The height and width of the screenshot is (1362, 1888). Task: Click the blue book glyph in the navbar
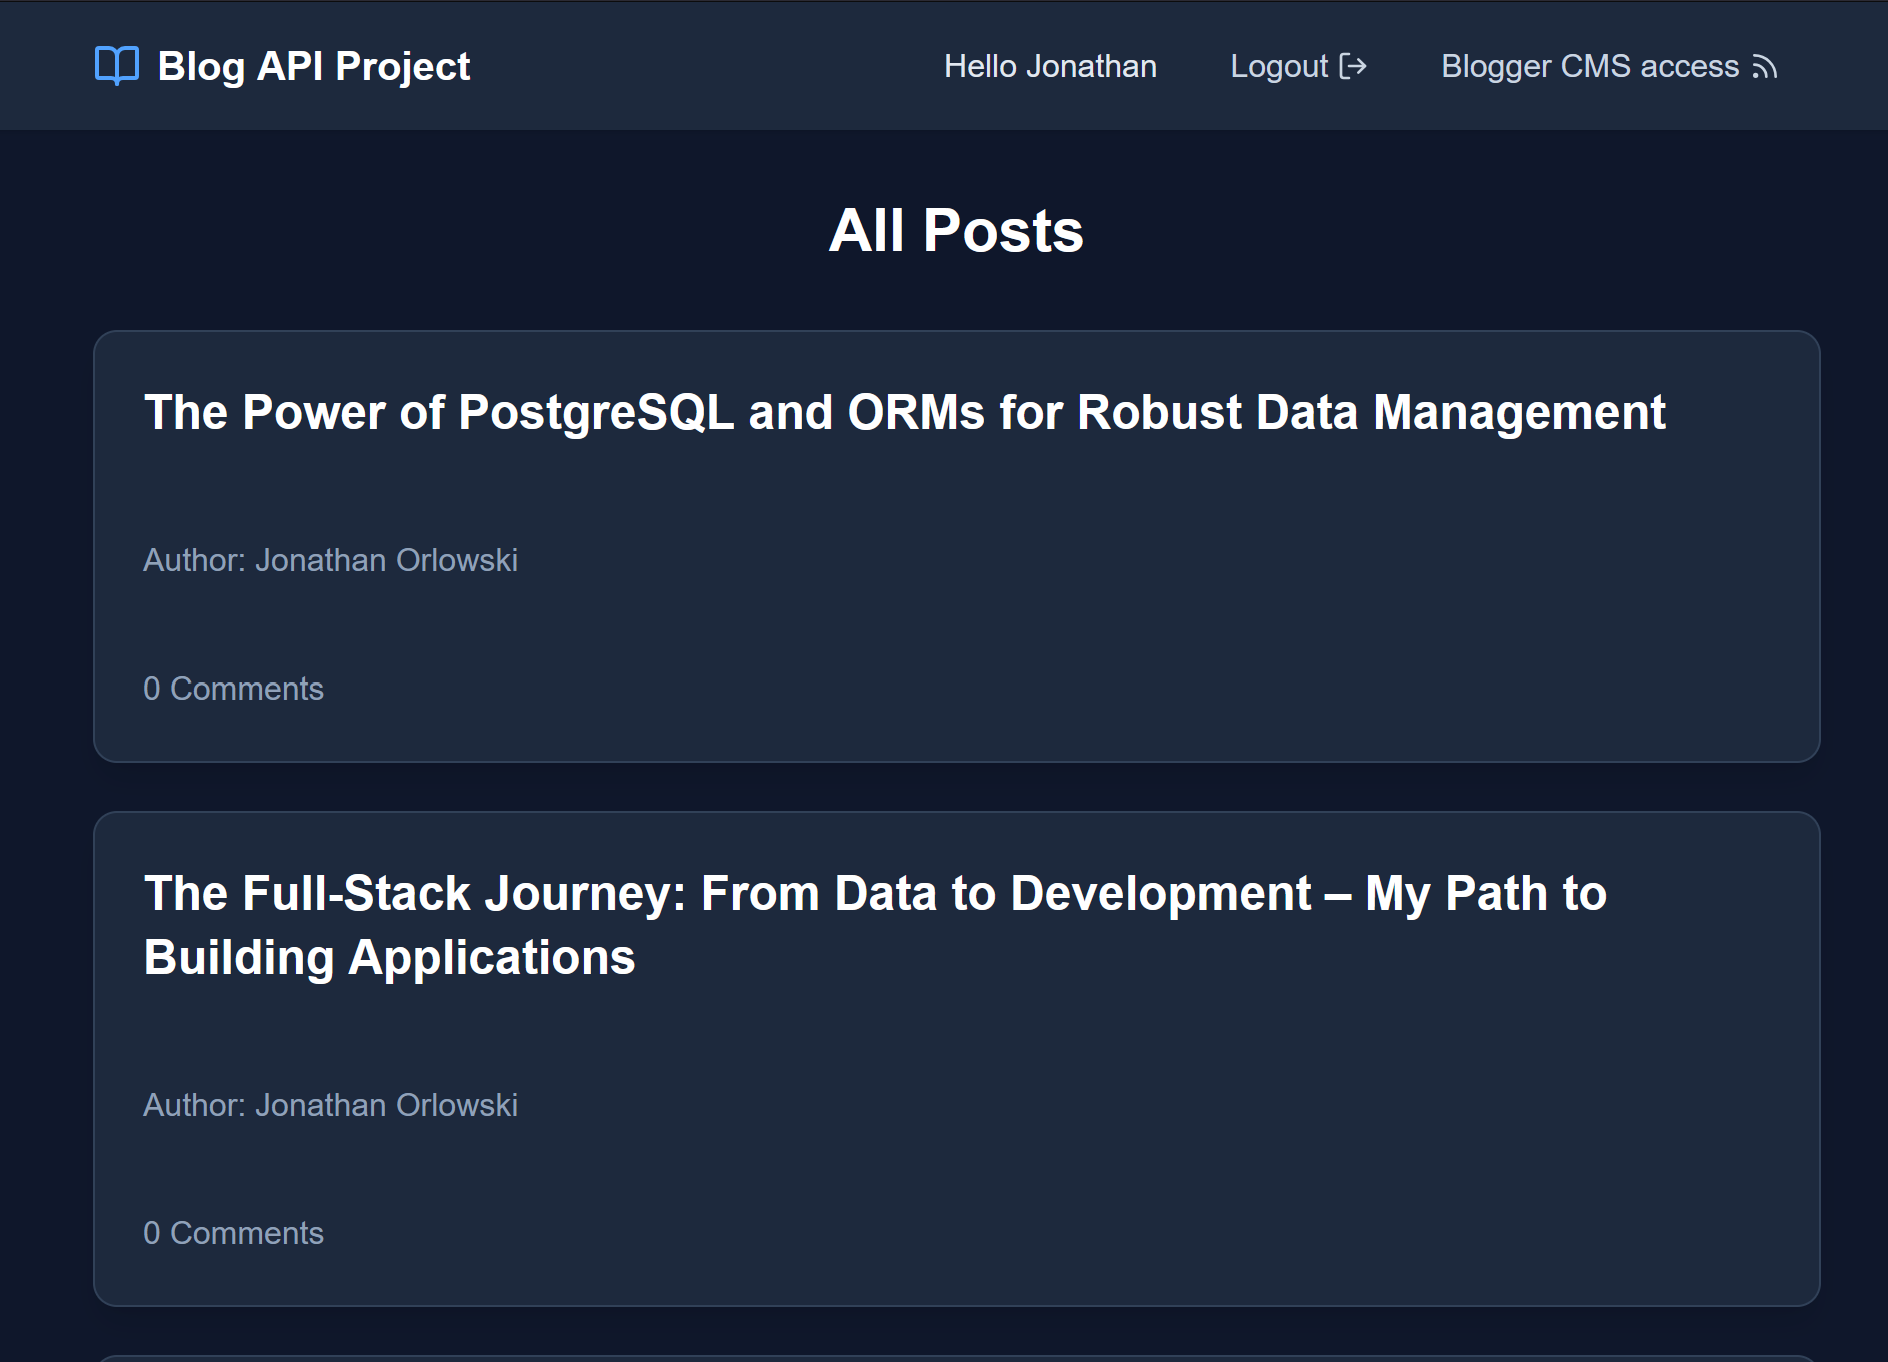pos(115,65)
